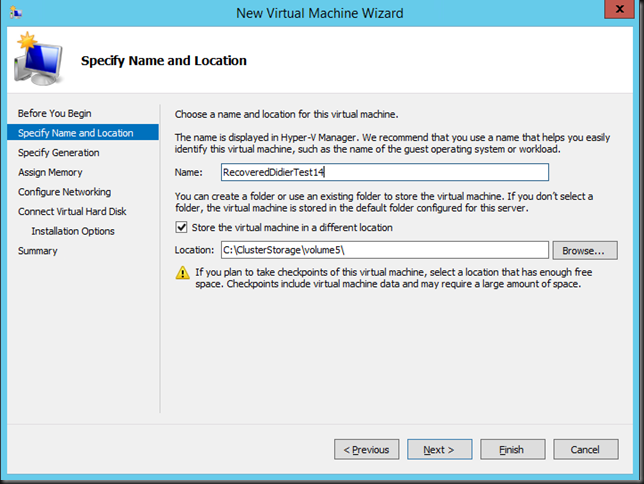This screenshot has width=644, height=484.
Task: Open the Configure Networking step
Action: click(x=64, y=192)
